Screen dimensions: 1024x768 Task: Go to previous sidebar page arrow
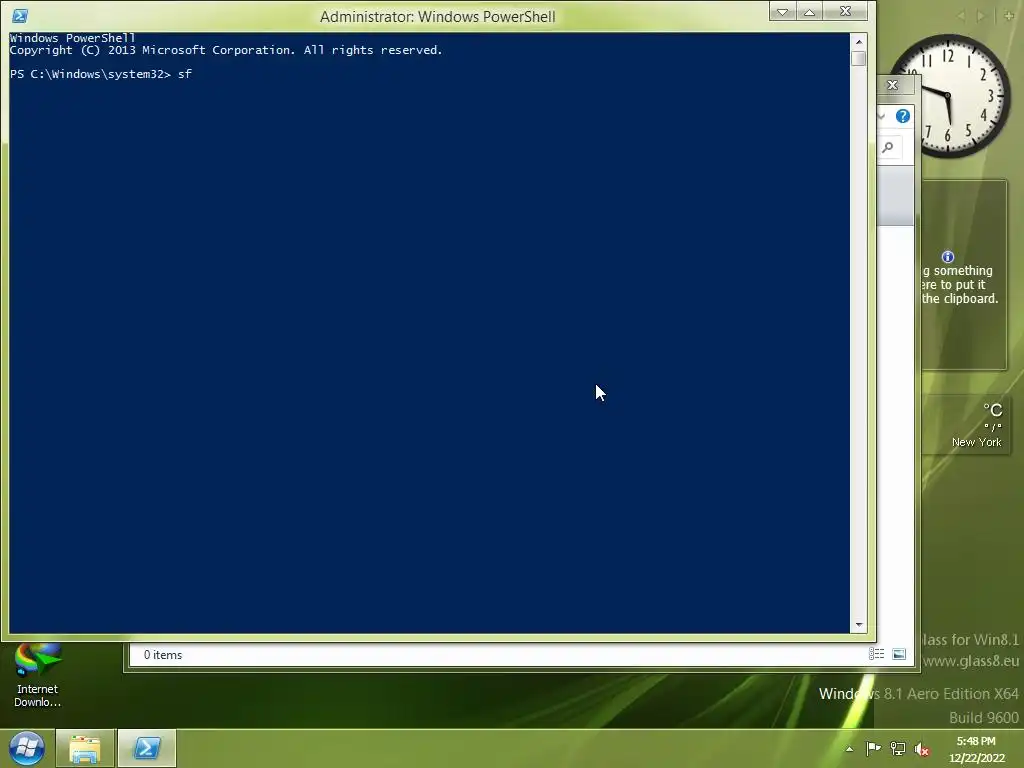(960, 16)
